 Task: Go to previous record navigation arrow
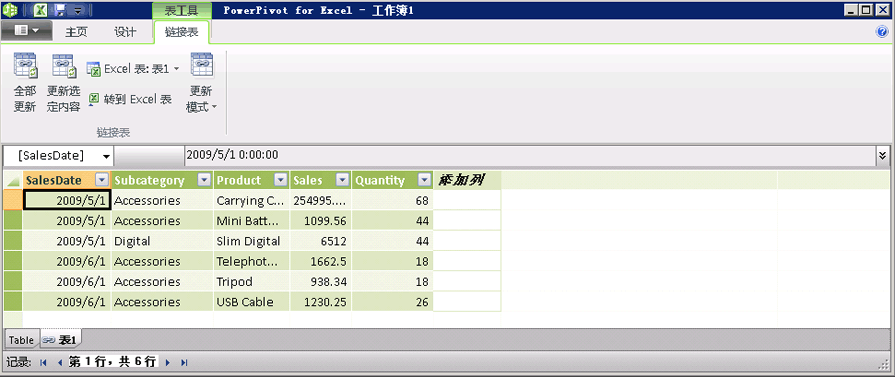(x=60, y=362)
